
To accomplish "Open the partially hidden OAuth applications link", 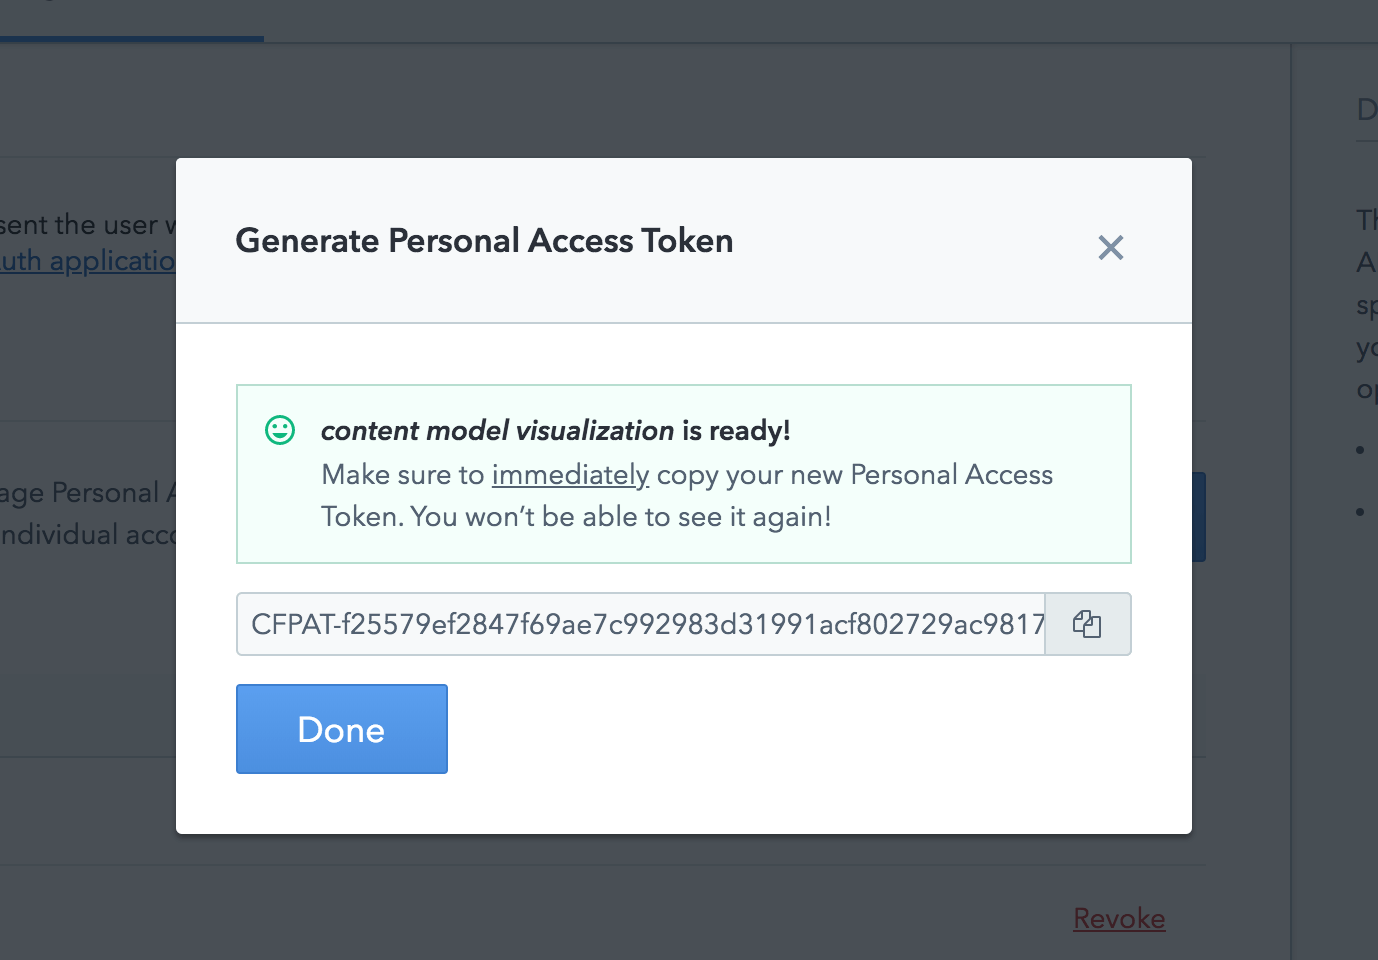I will tap(88, 261).
